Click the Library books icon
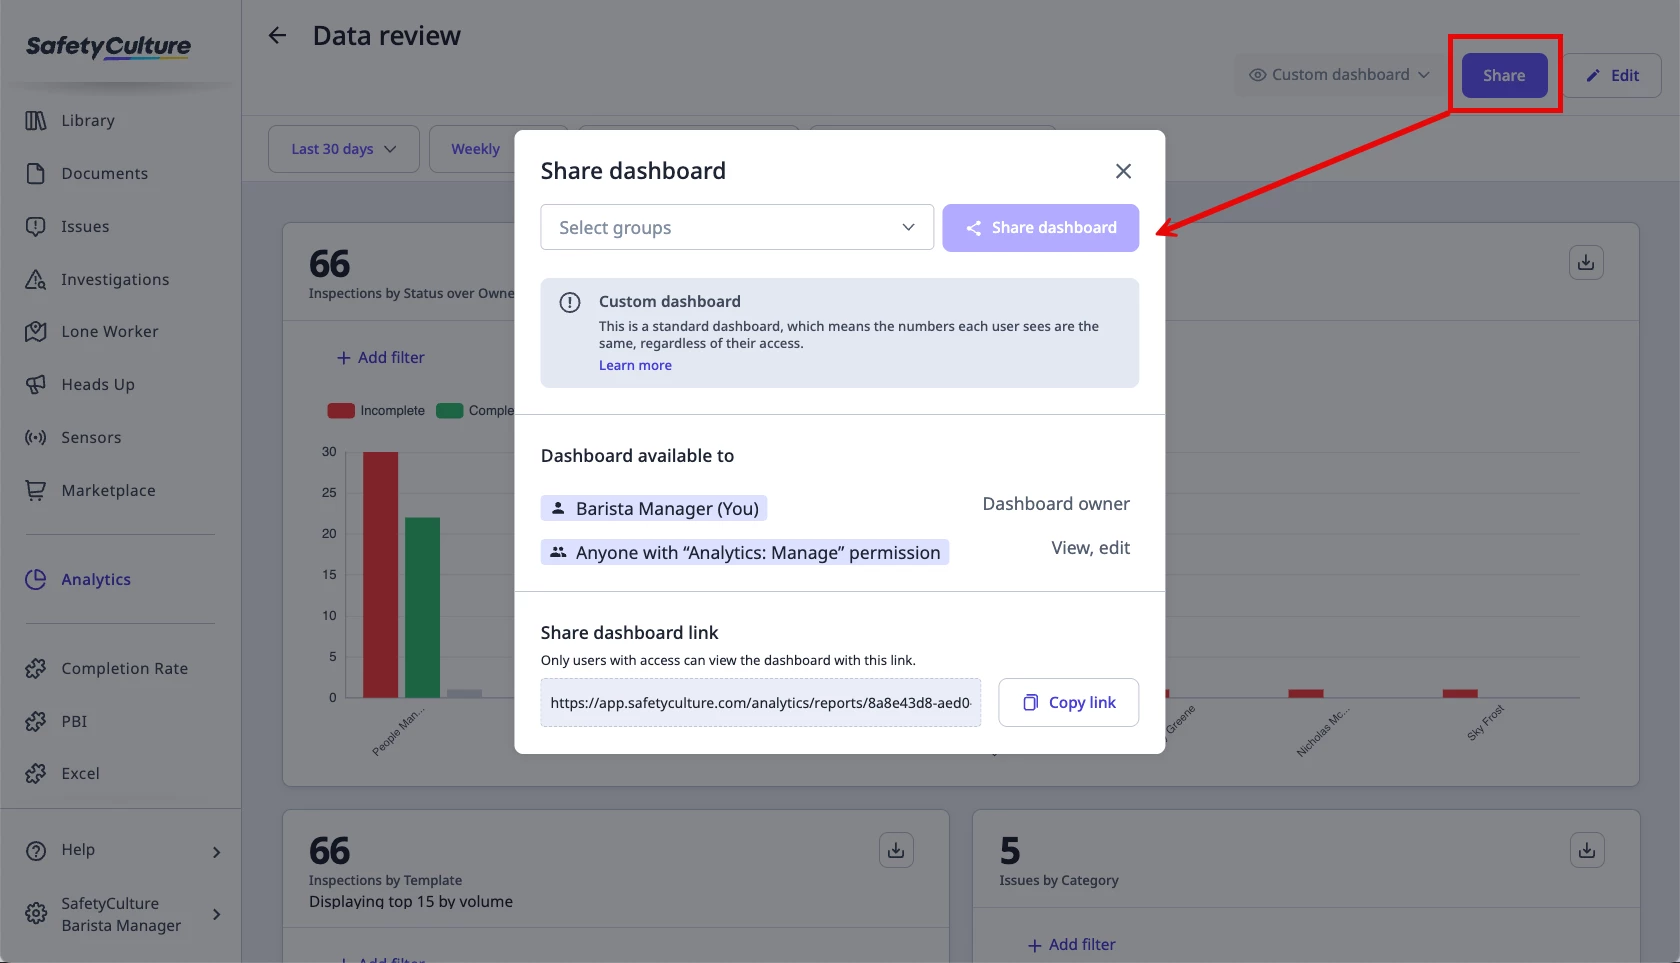This screenshot has width=1680, height=963. point(36,121)
